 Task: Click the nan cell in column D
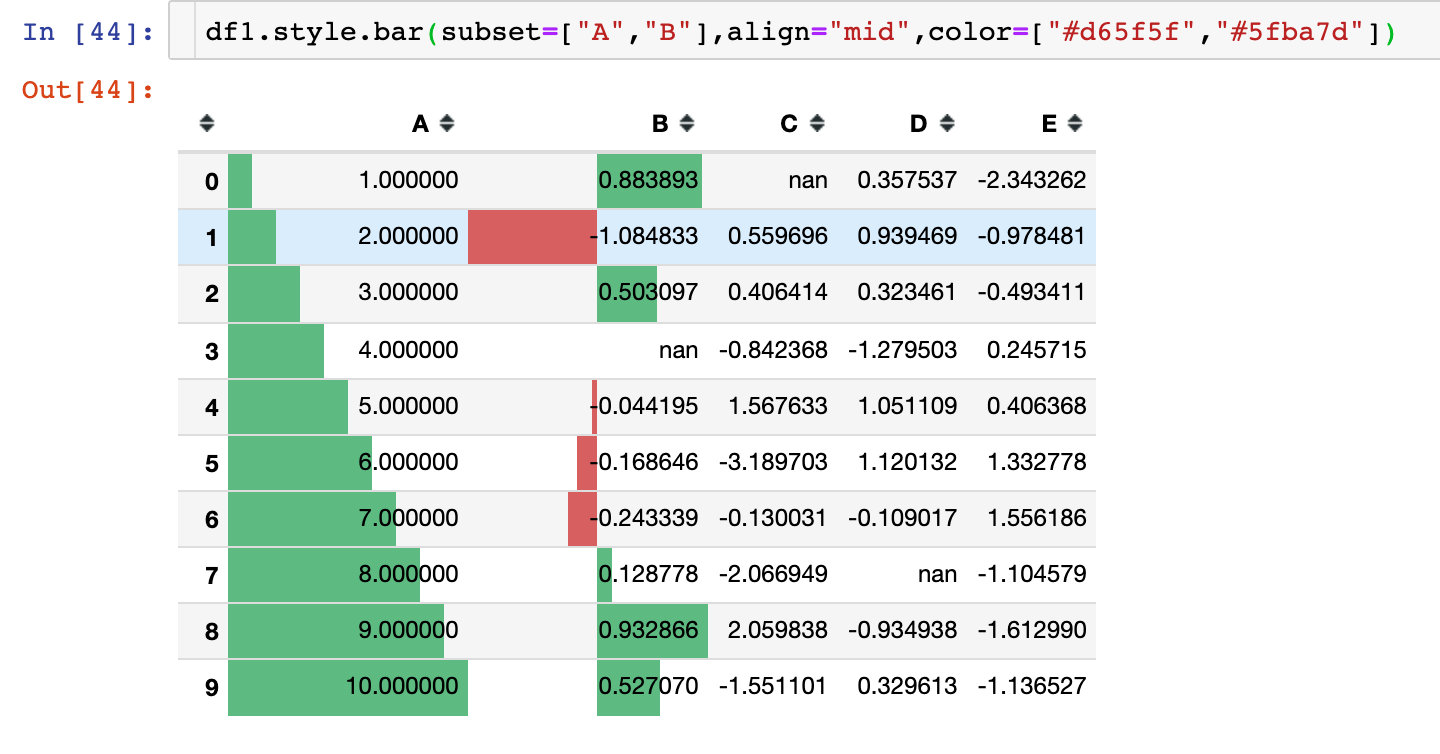pos(937,574)
